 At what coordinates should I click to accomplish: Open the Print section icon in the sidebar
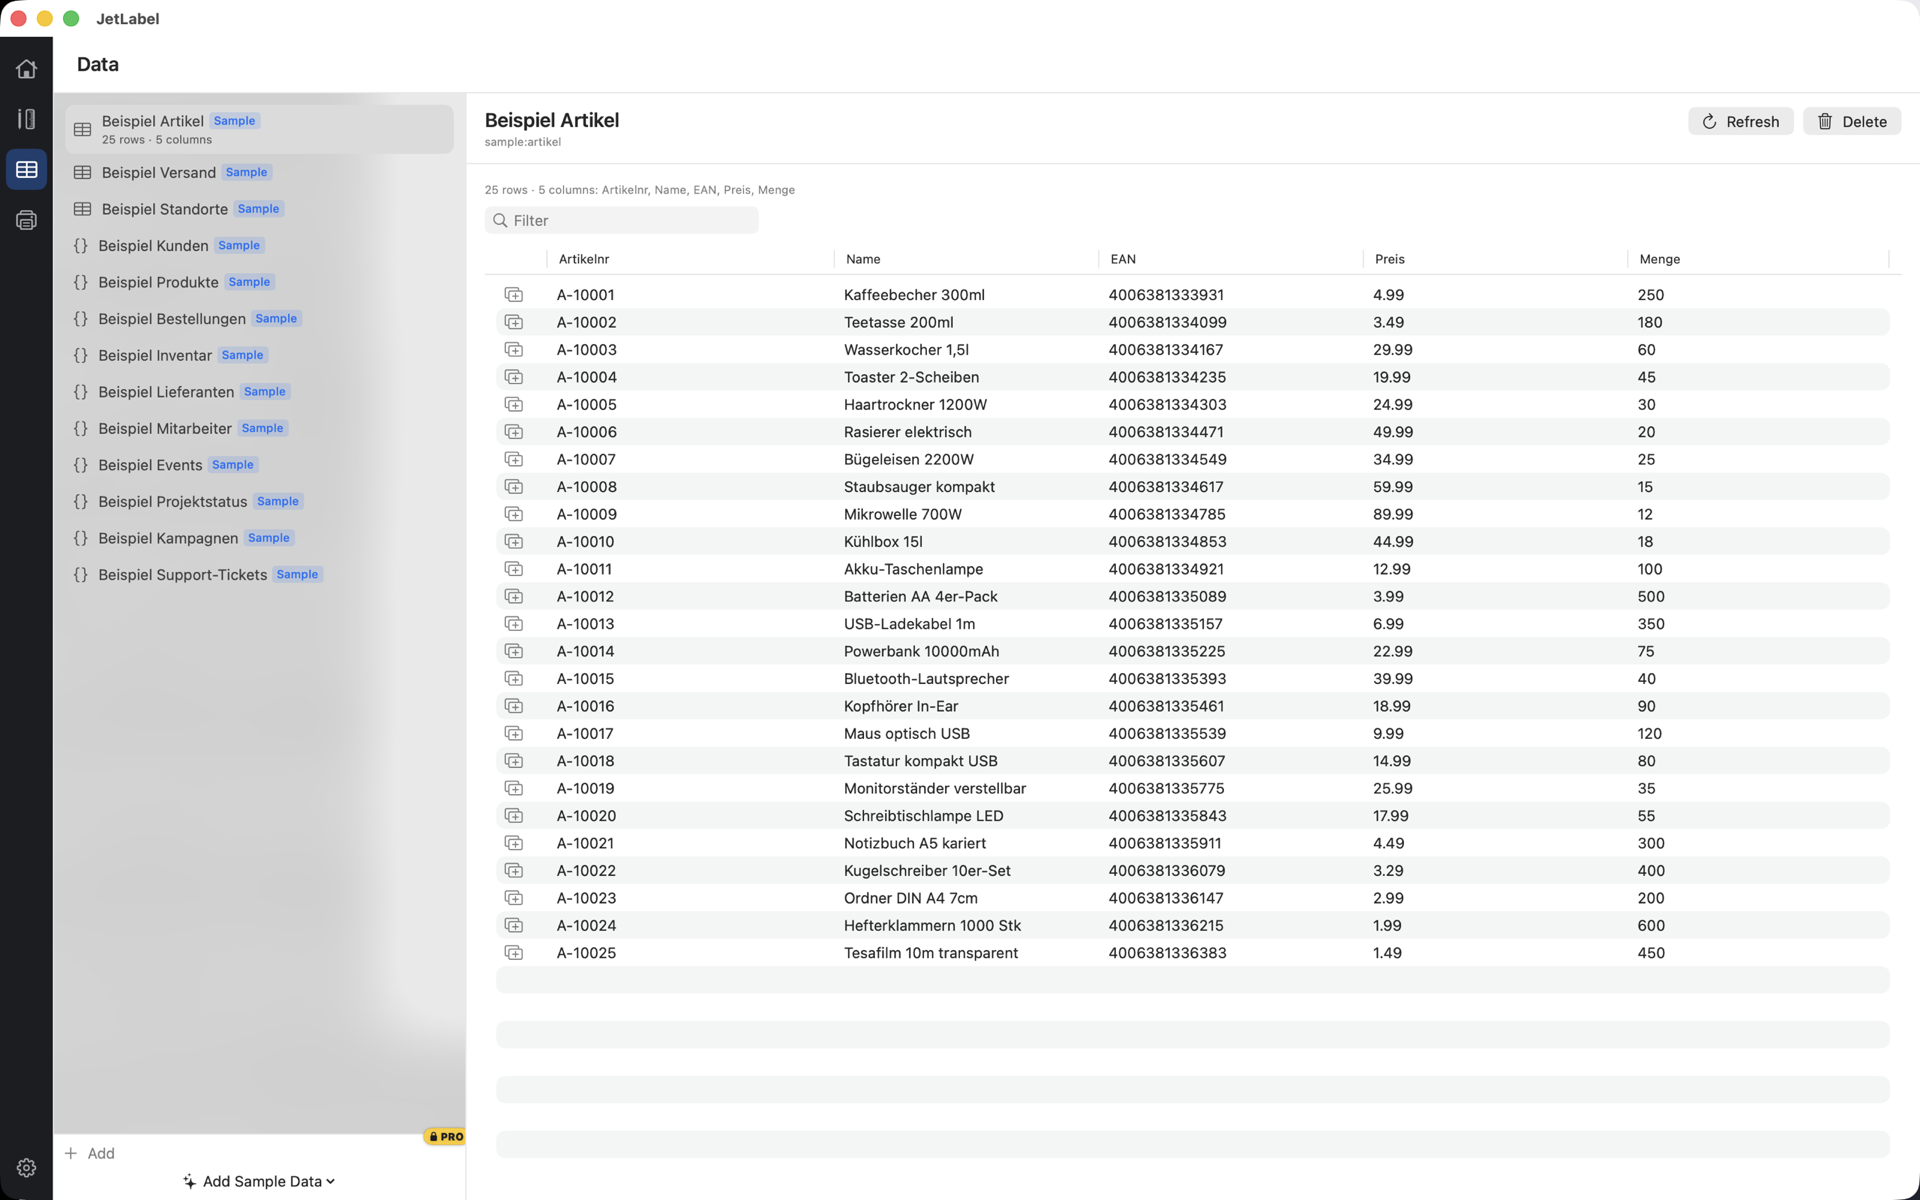point(26,220)
